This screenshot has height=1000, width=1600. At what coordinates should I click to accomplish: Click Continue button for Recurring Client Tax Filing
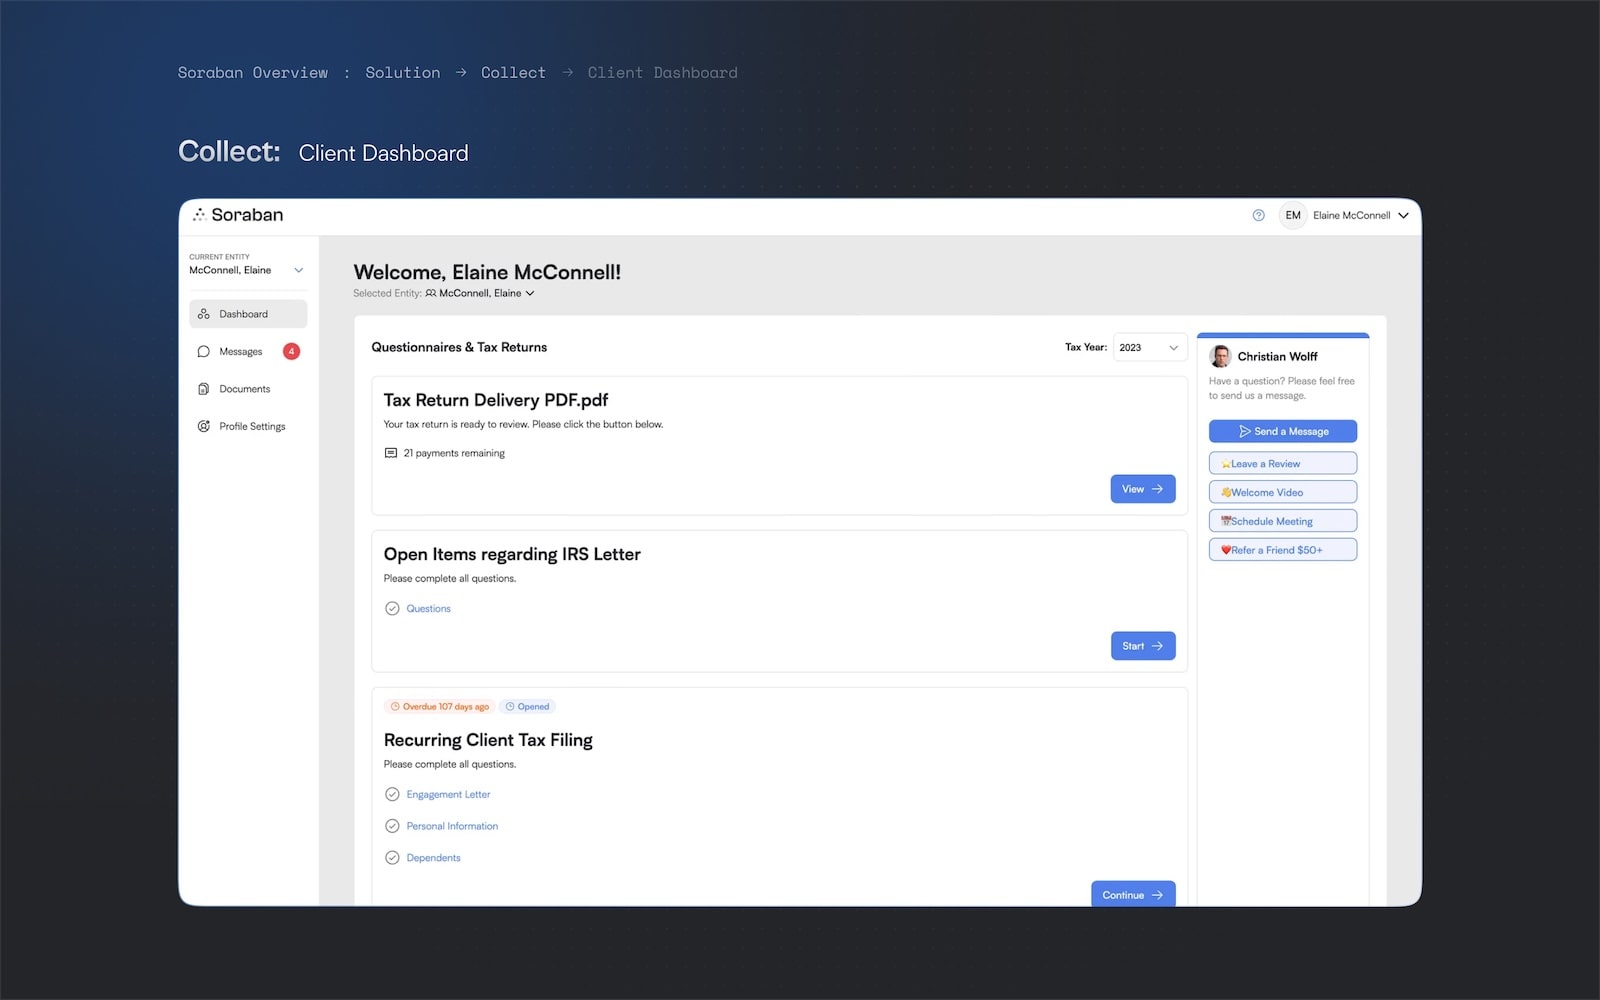pyautogui.click(x=1133, y=894)
